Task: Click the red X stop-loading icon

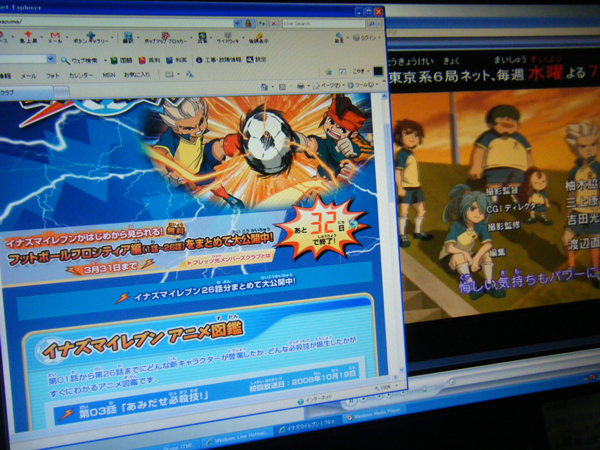Action: click(274, 24)
